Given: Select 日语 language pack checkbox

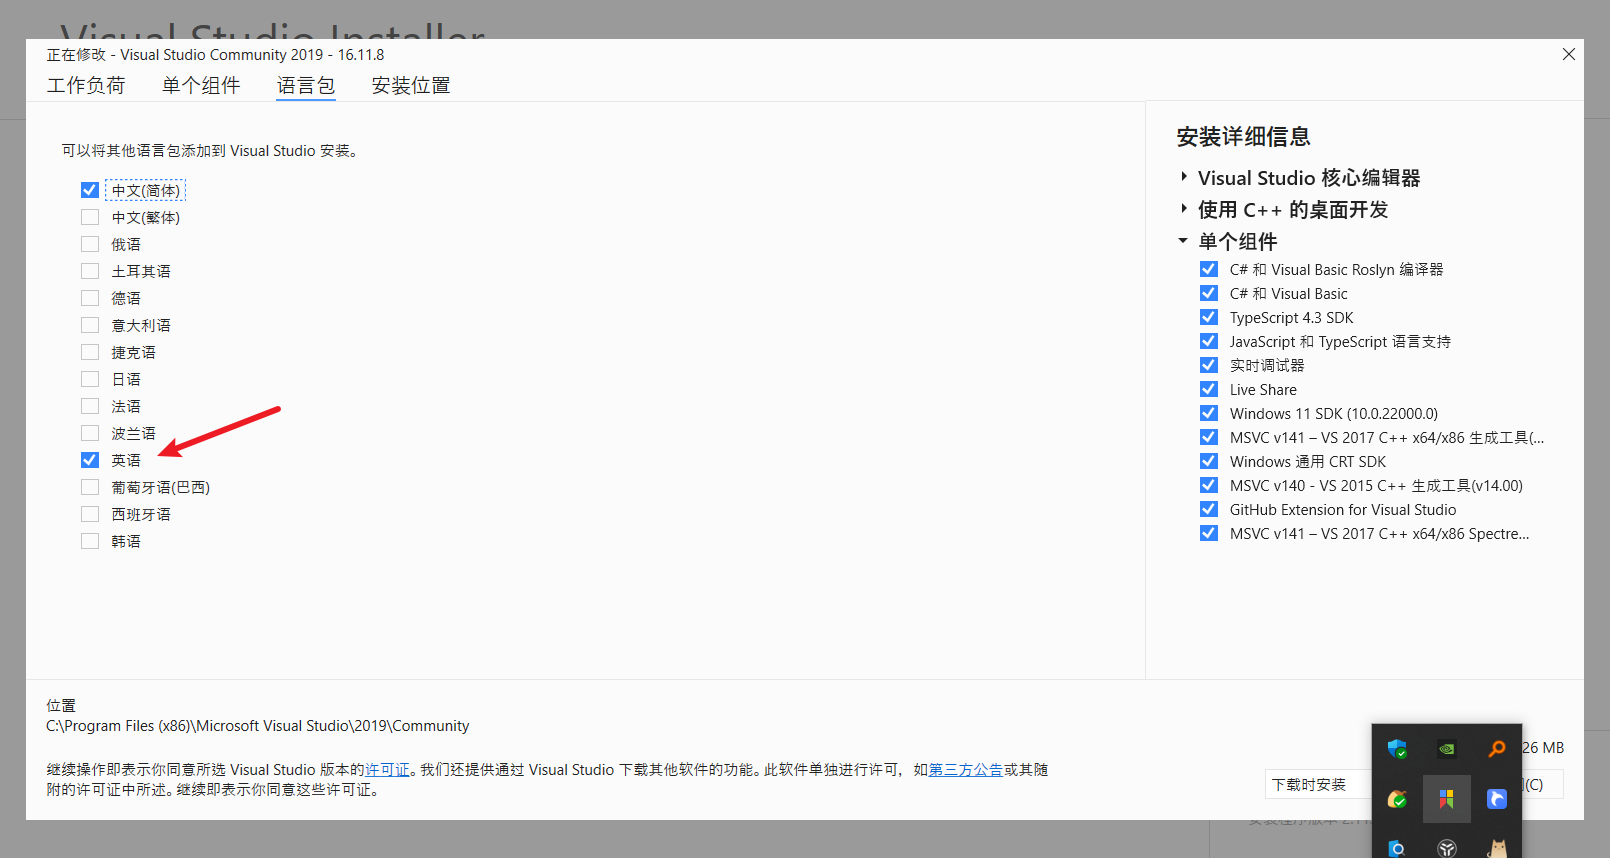Looking at the screenshot, I should 90,379.
